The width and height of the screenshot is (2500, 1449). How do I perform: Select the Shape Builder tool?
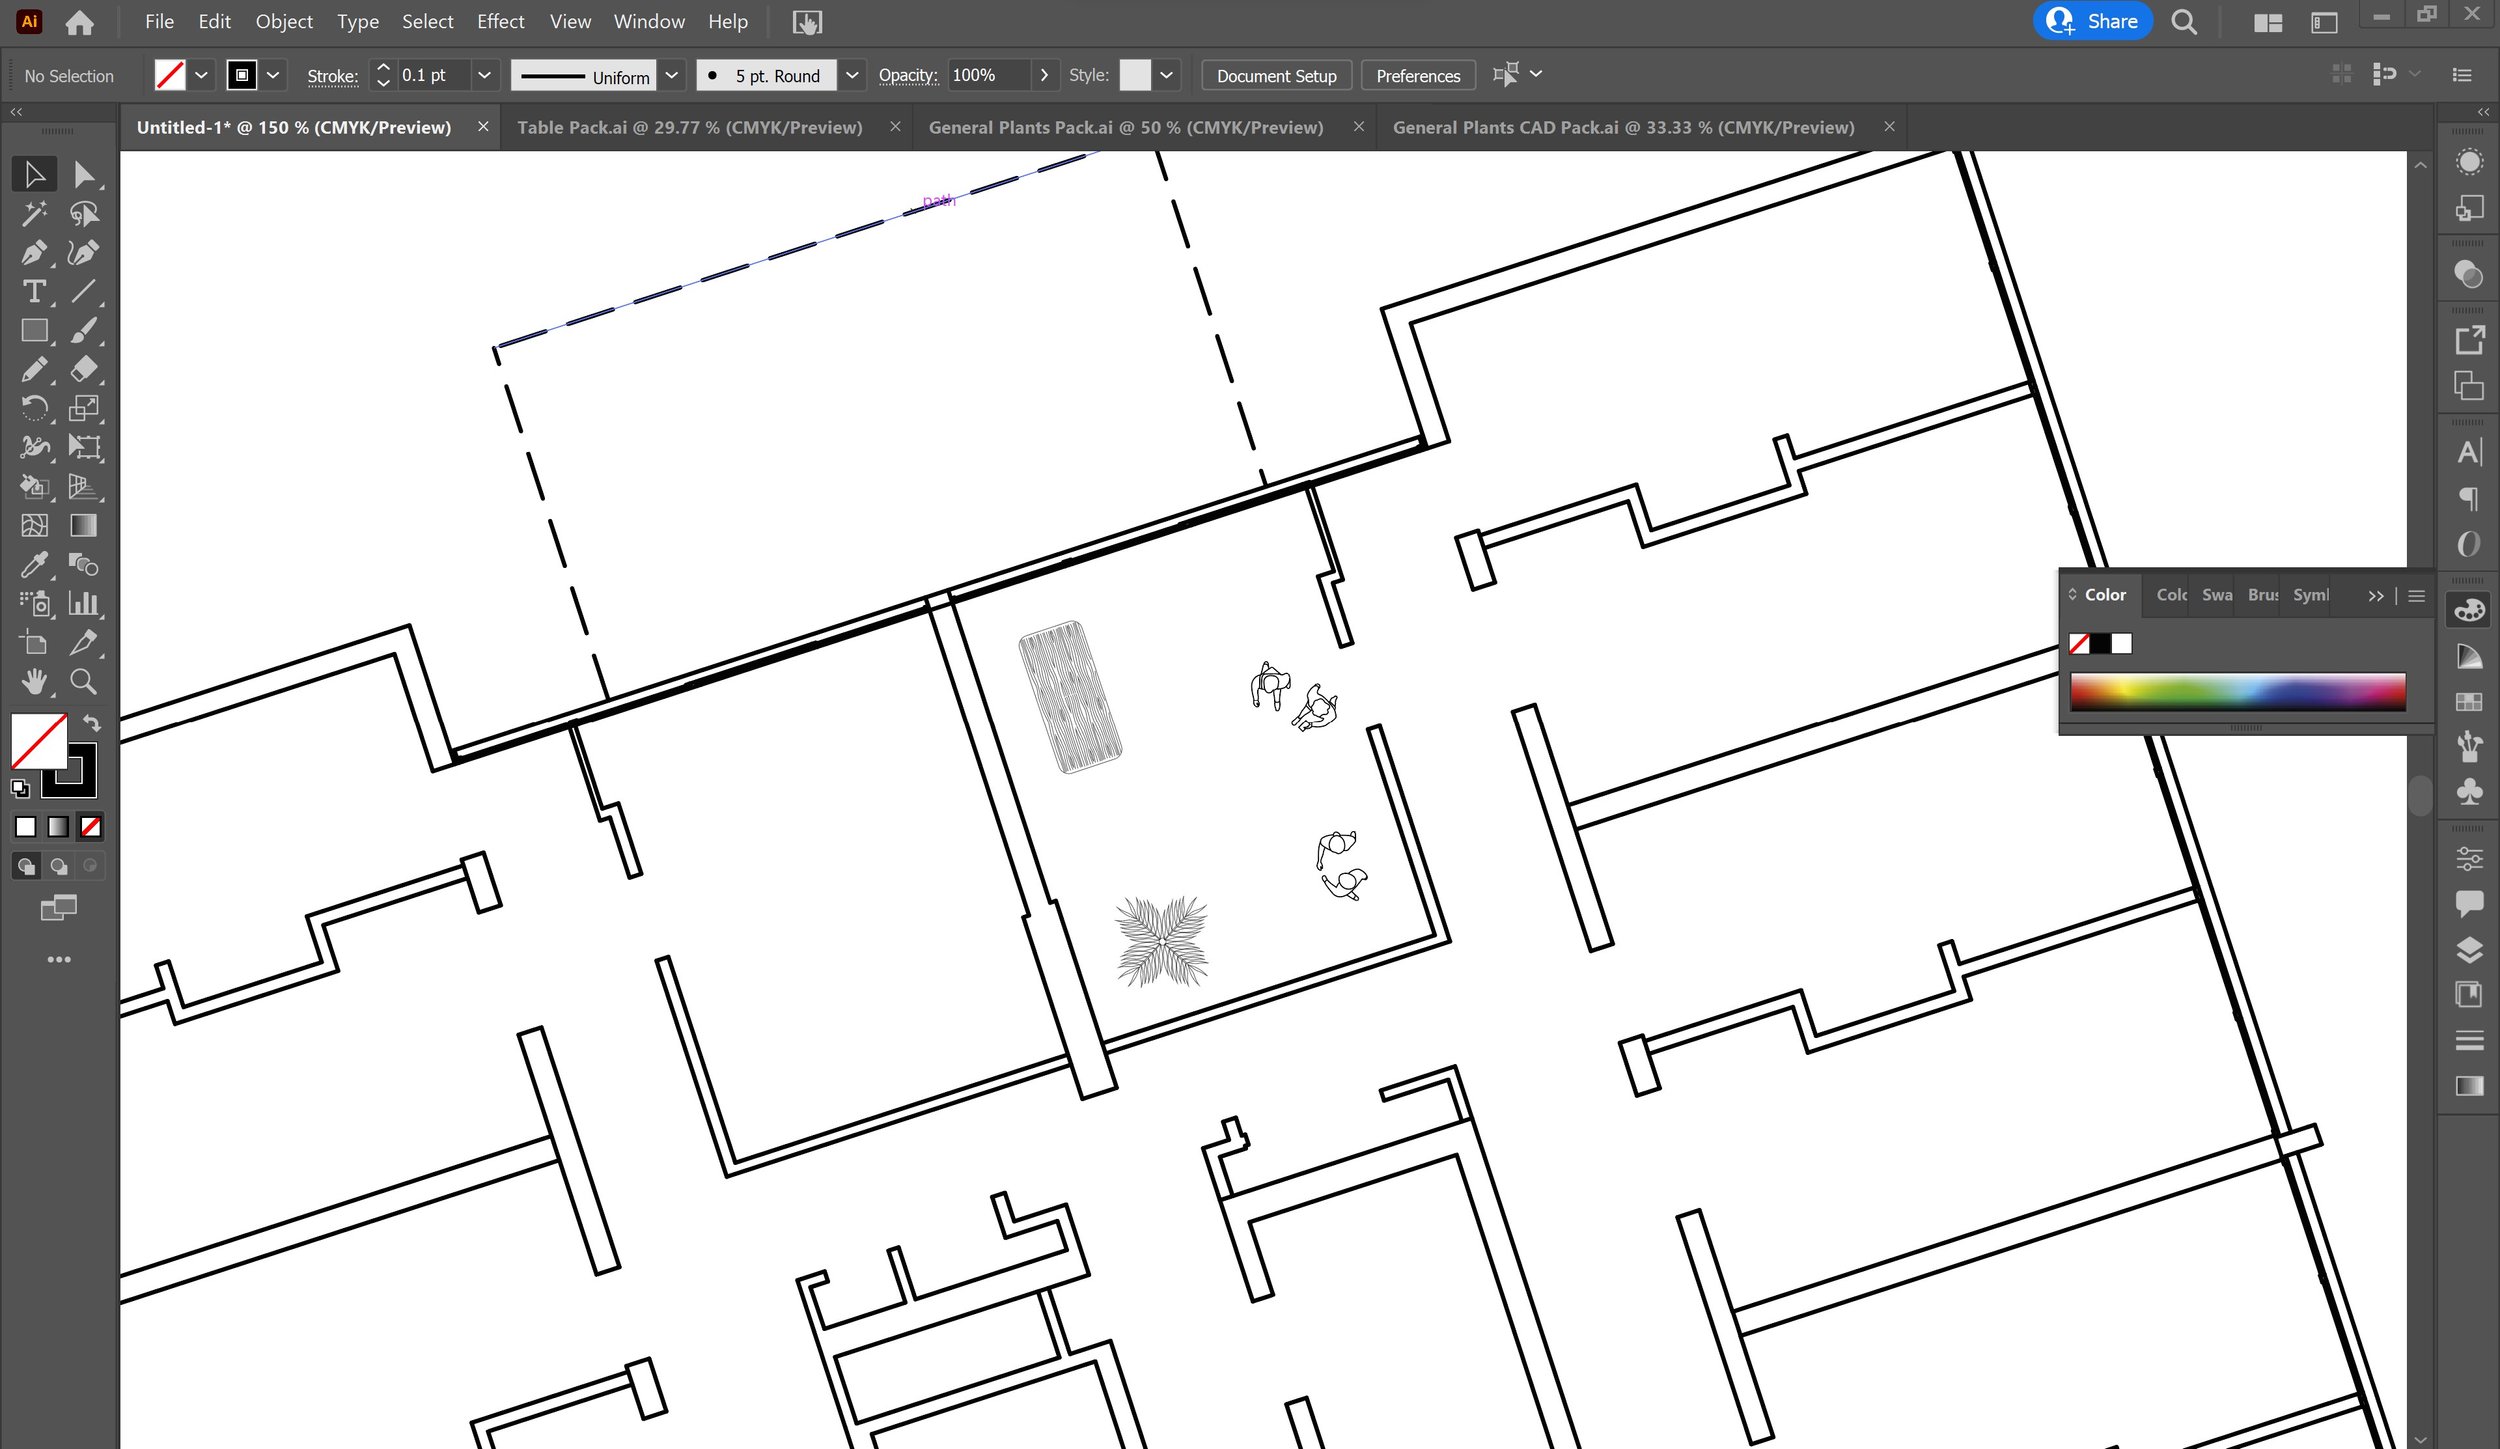(x=34, y=486)
